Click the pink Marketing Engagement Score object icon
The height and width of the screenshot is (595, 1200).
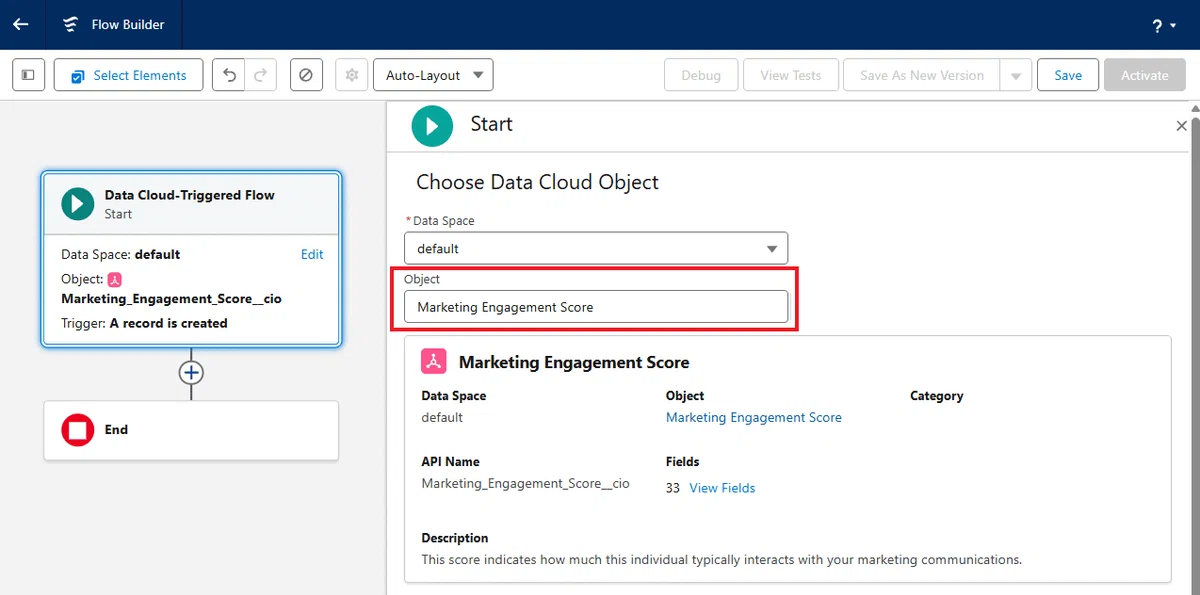[434, 361]
